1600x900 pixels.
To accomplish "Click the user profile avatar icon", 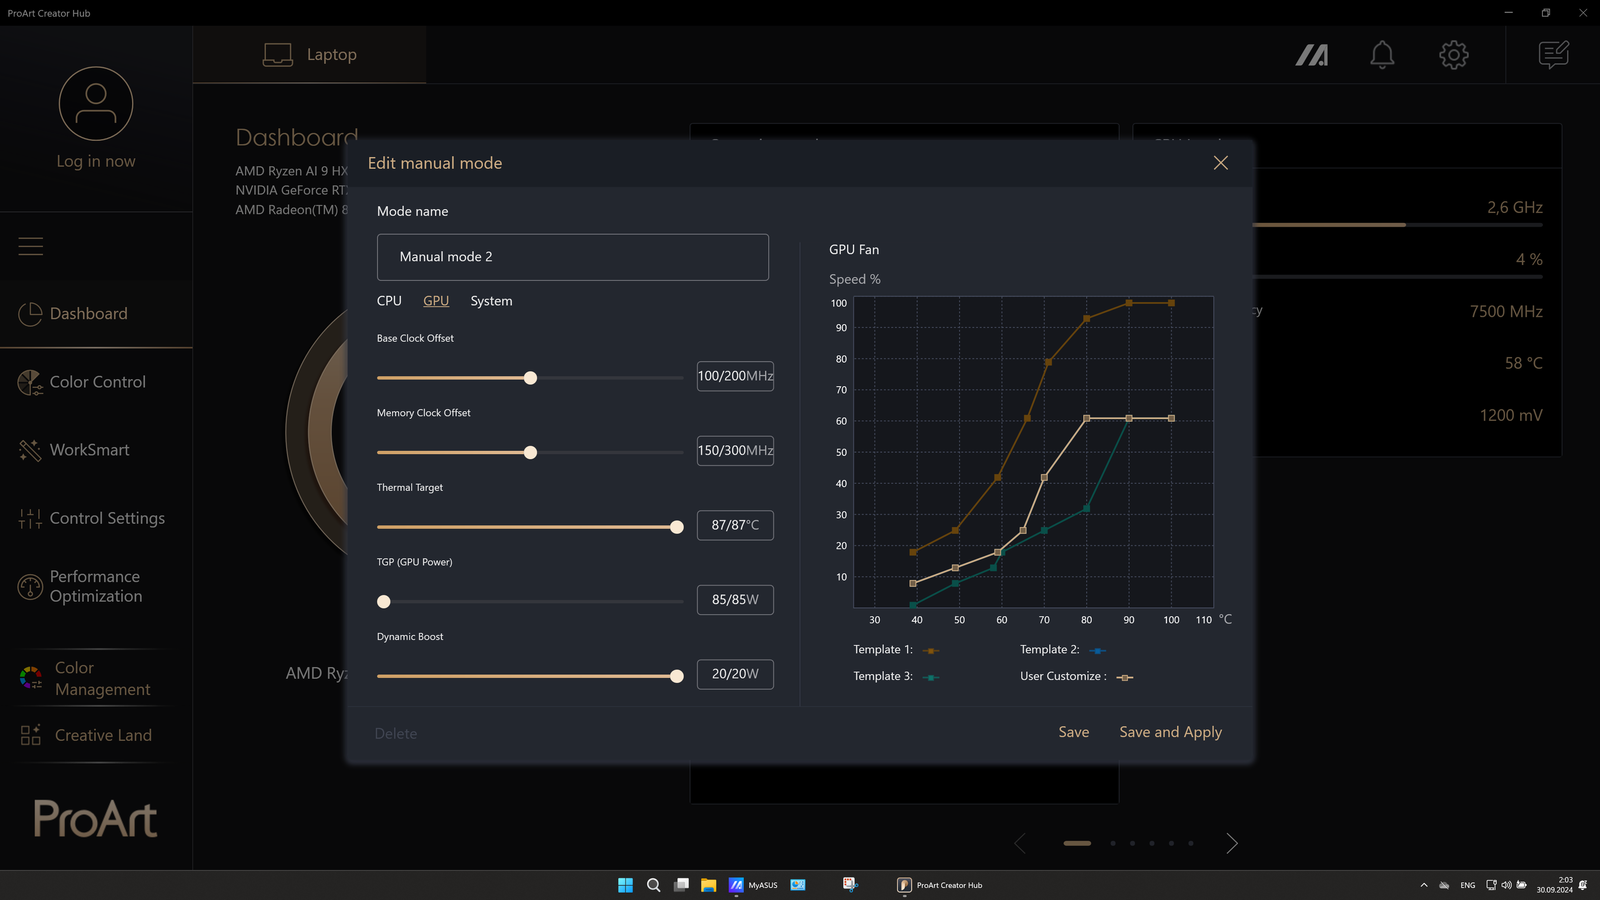I will click(96, 104).
